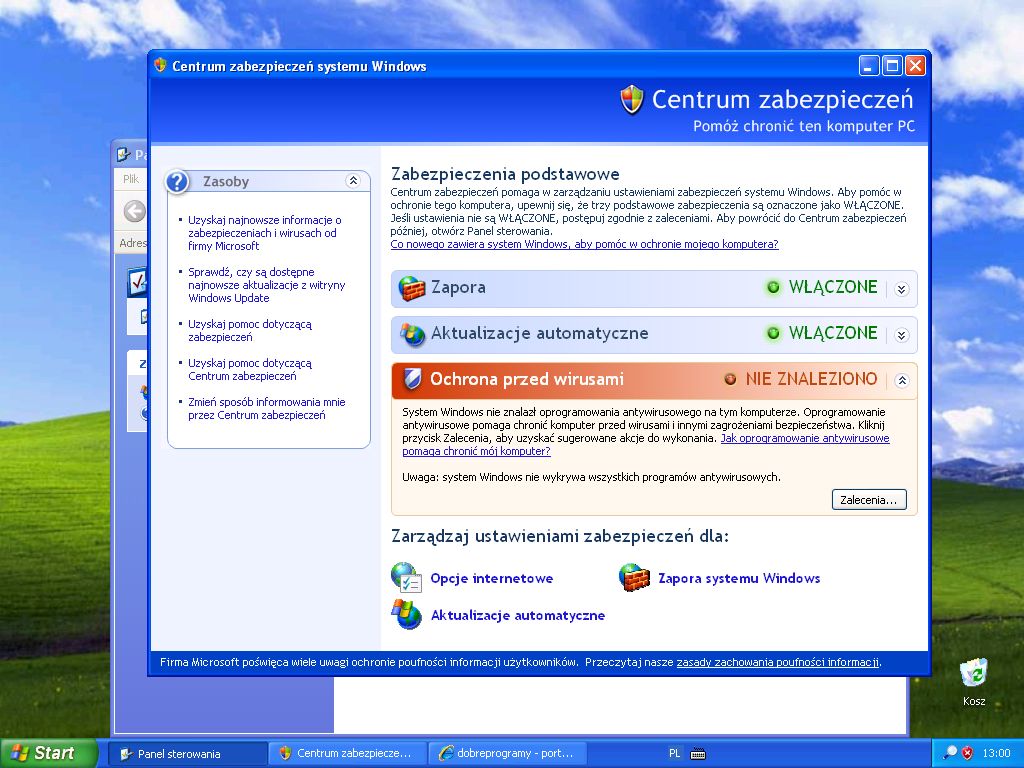Click the Aktualizacje automatyczne globe icon in status row
This screenshot has width=1024, height=768.
(x=412, y=334)
